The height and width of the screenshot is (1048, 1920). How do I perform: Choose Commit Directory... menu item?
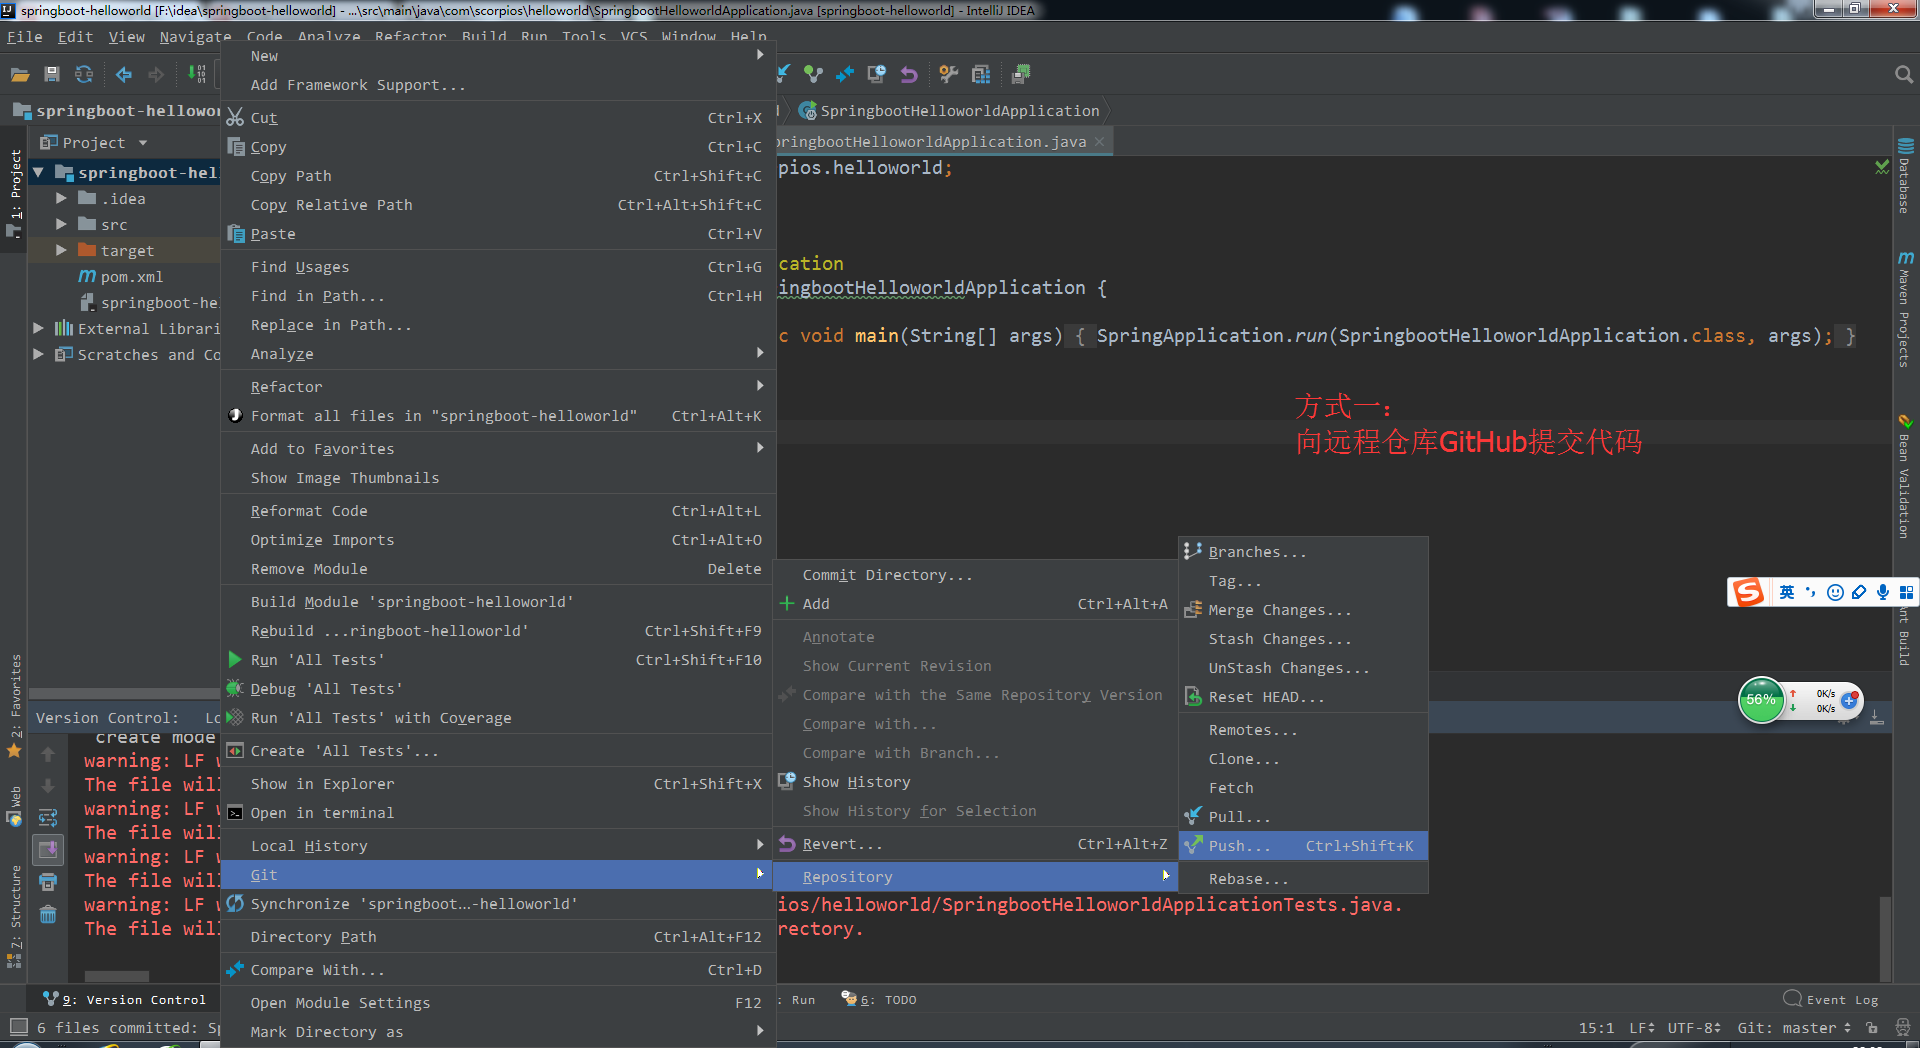[x=975, y=575]
